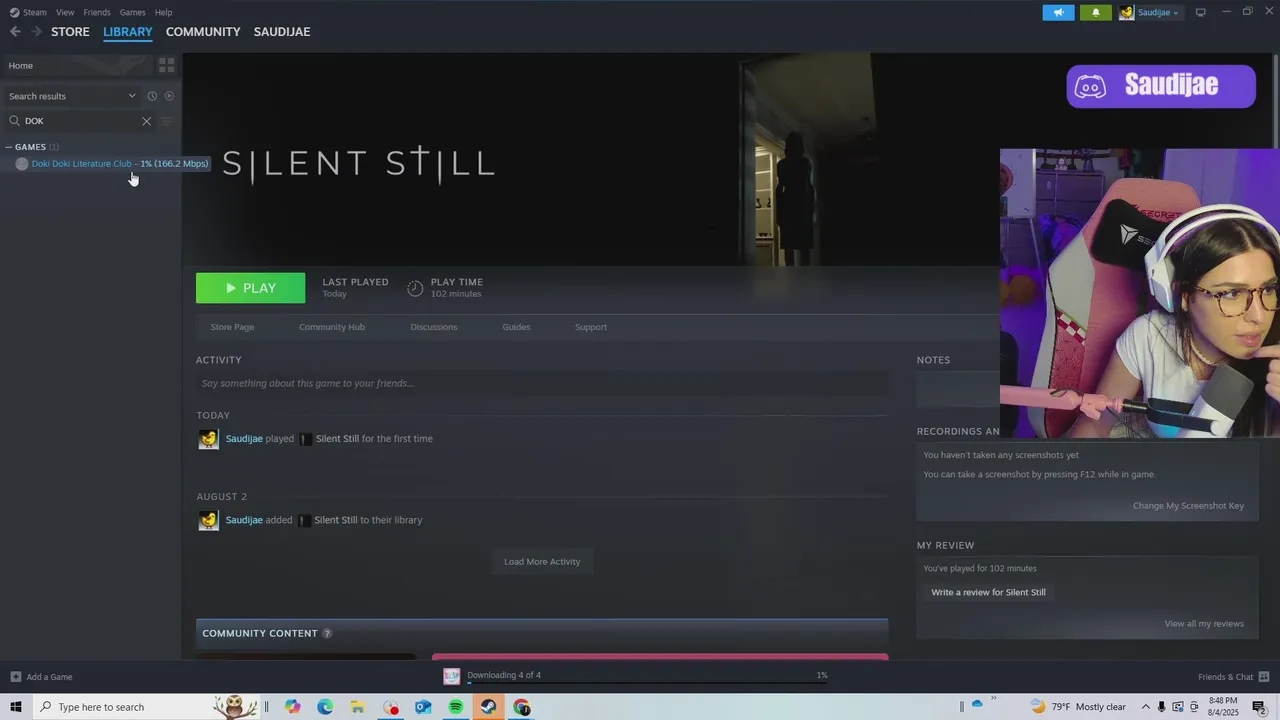1280x720 pixels.
Task: Open advanced filter options icon
Action: (x=166, y=121)
